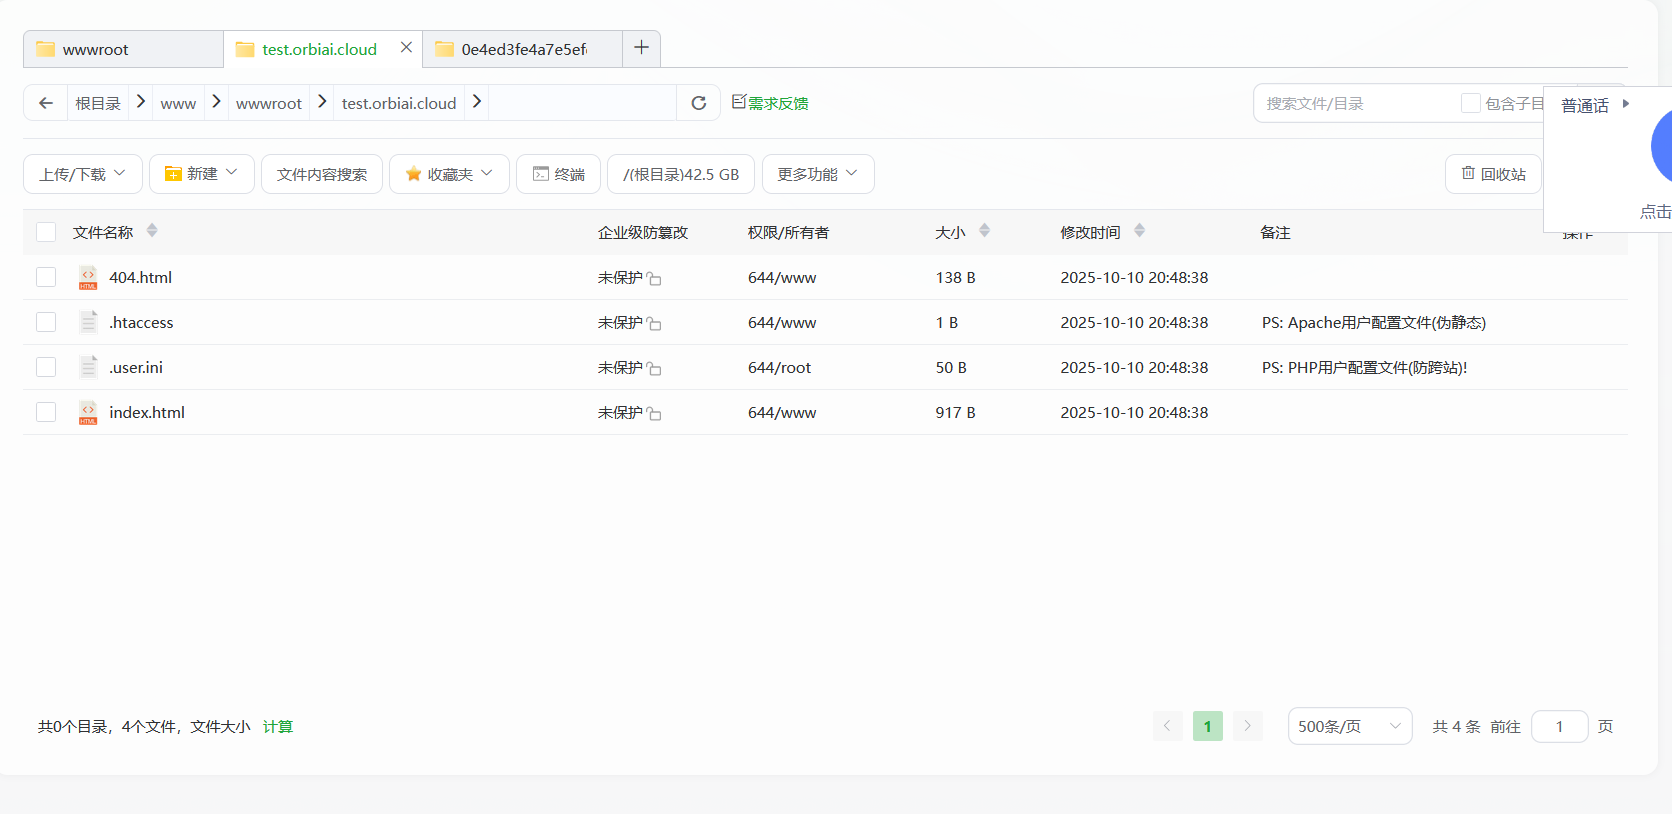Add a new tab with plus icon

pyautogui.click(x=641, y=48)
